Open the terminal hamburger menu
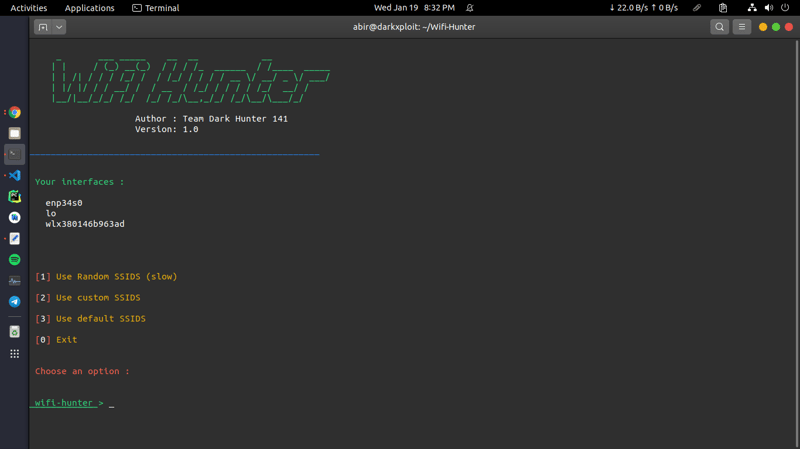The height and width of the screenshot is (449, 800). coord(741,27)
